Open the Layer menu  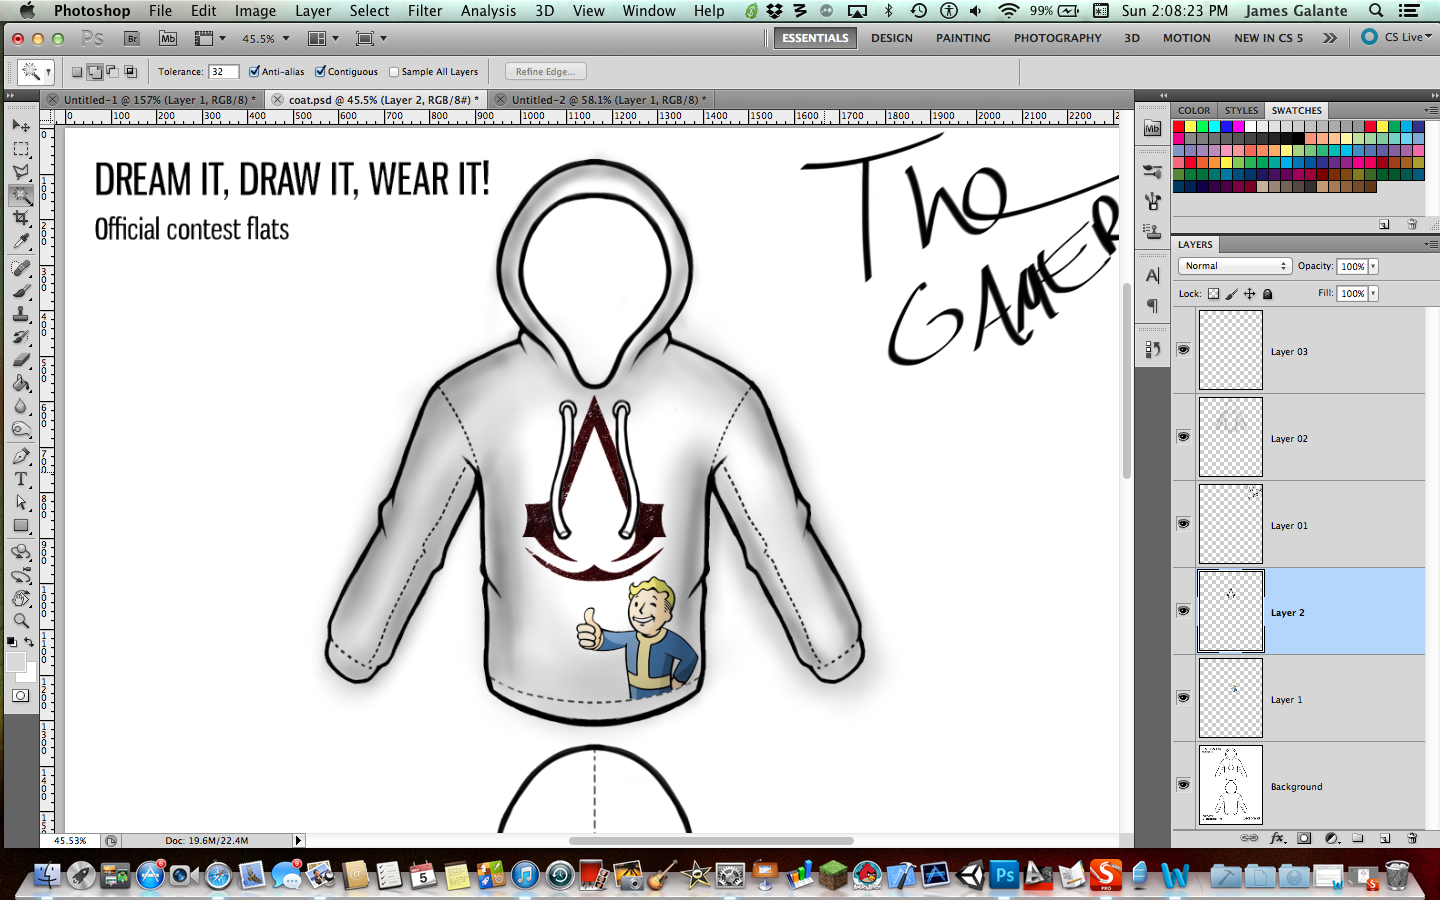(313, 10)
